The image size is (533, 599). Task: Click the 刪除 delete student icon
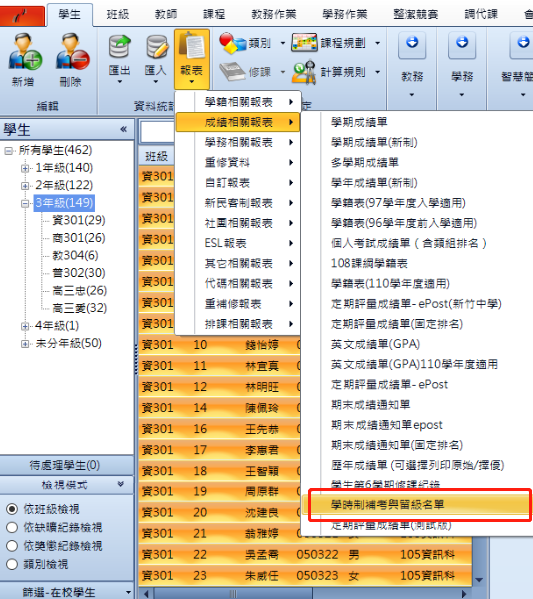pyautogui.click(x=72, y=52)
